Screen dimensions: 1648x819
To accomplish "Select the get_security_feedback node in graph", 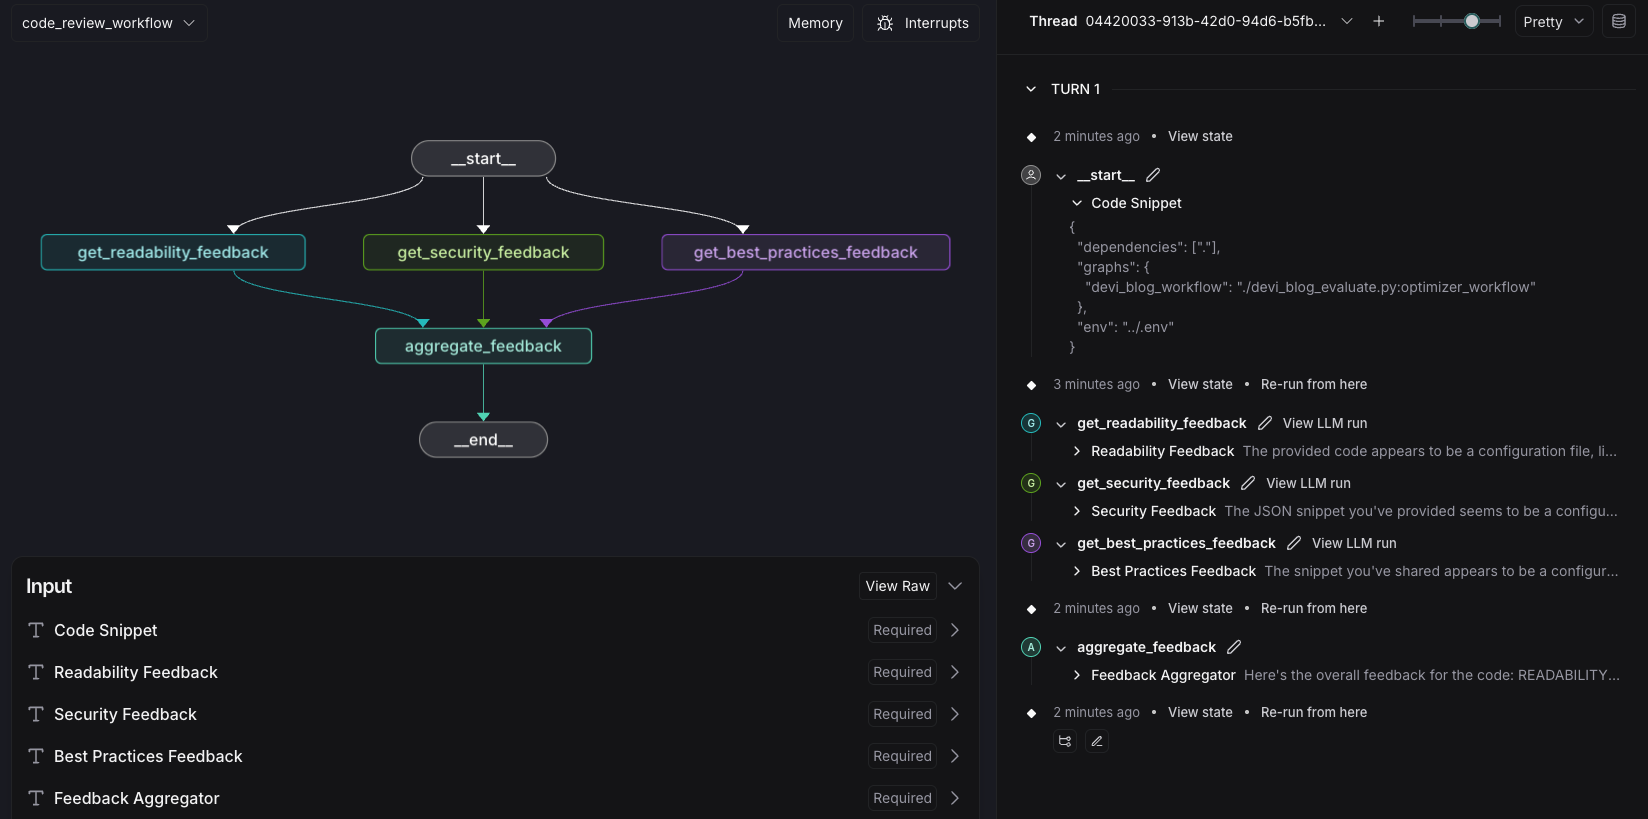I will click(x=483, y=252).
